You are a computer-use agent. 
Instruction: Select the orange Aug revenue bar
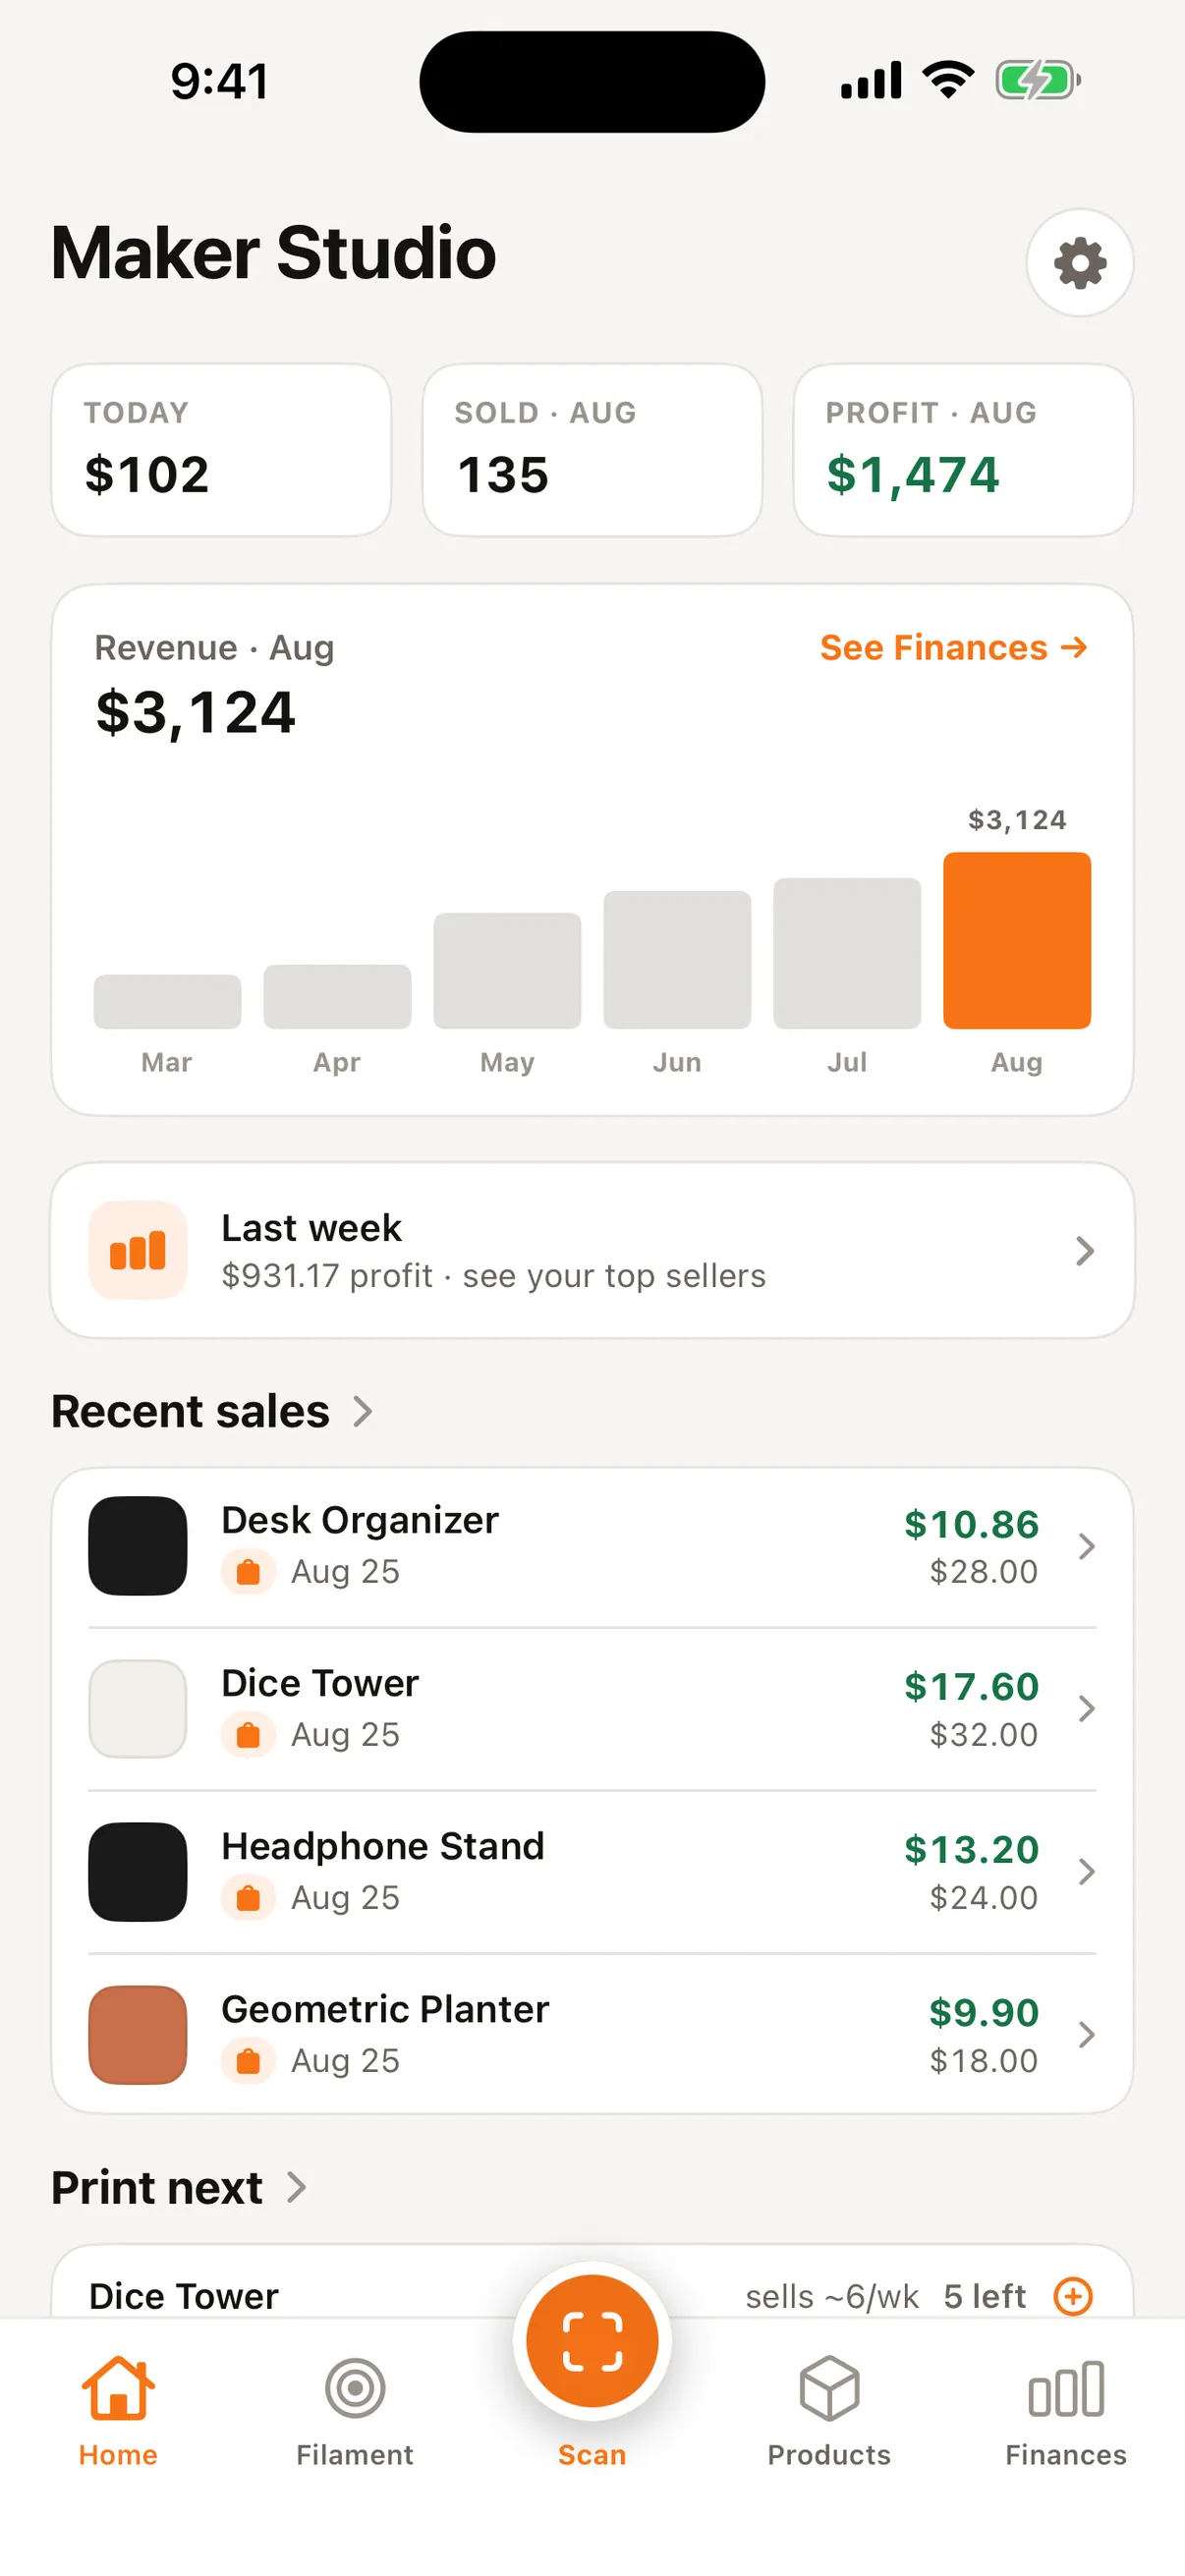[1017, 940]
